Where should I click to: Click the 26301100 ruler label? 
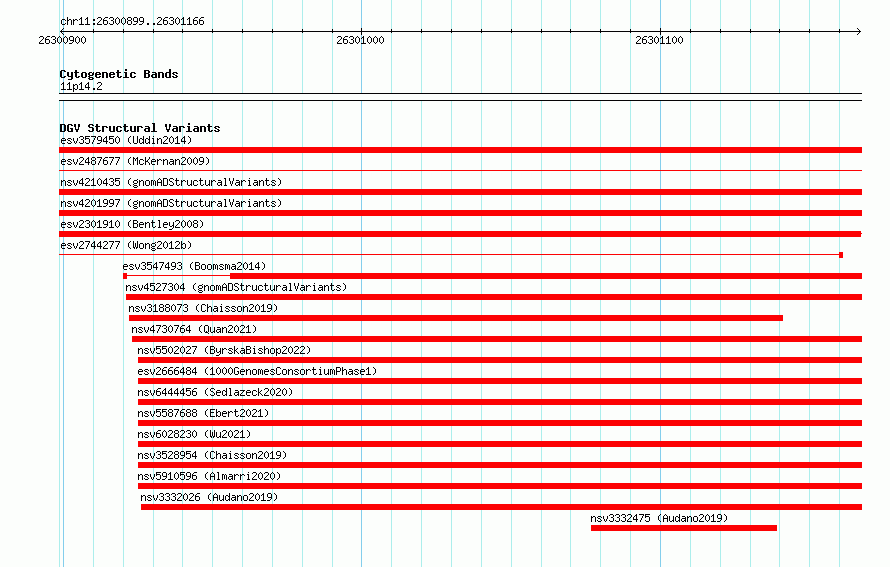pyautogui.click(x=660, y=40)
